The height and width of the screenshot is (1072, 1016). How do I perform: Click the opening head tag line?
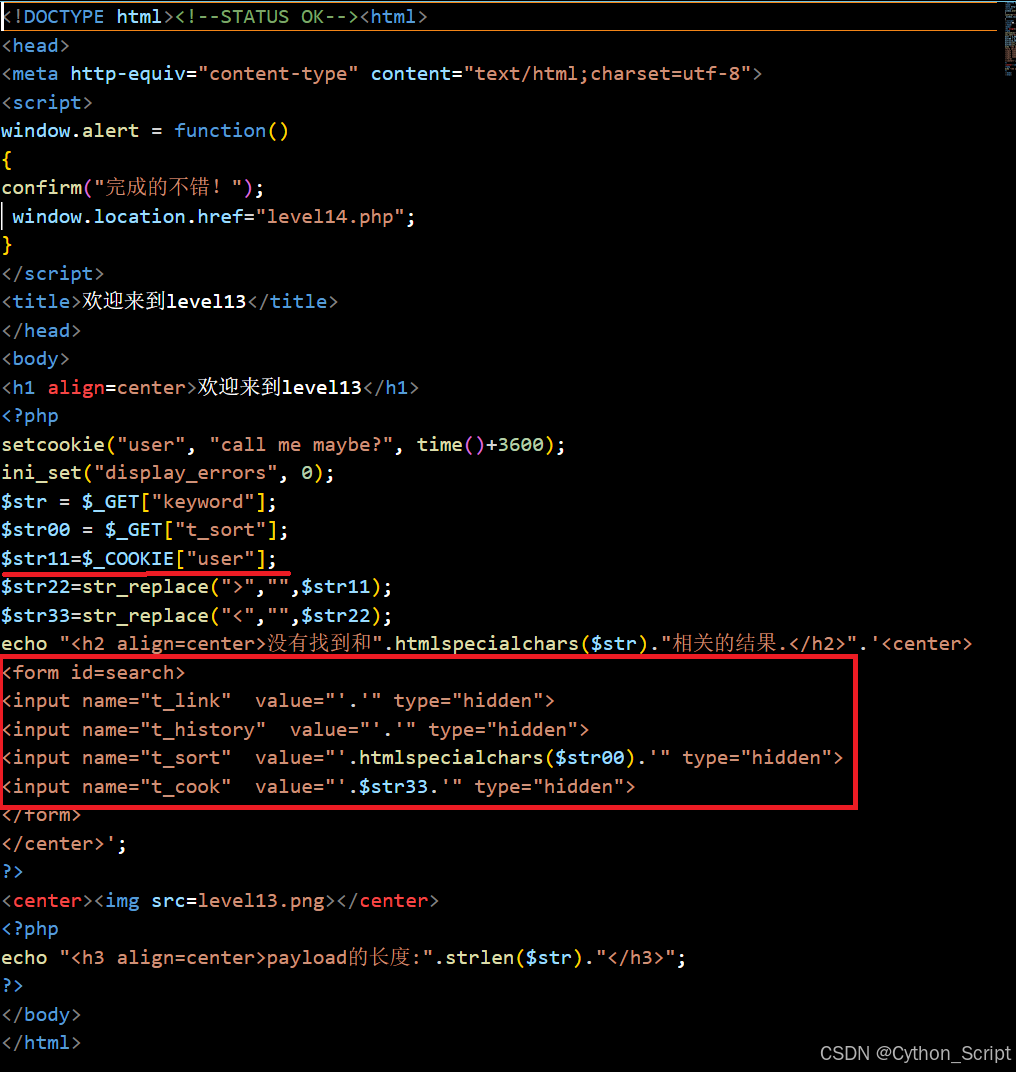36,46
